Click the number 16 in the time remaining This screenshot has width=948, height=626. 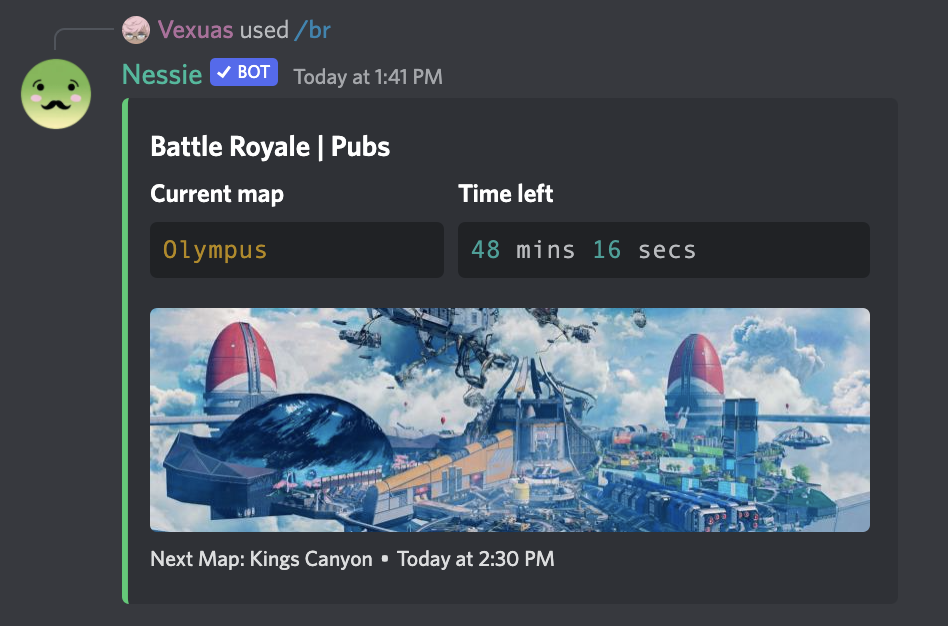[607, 250]
